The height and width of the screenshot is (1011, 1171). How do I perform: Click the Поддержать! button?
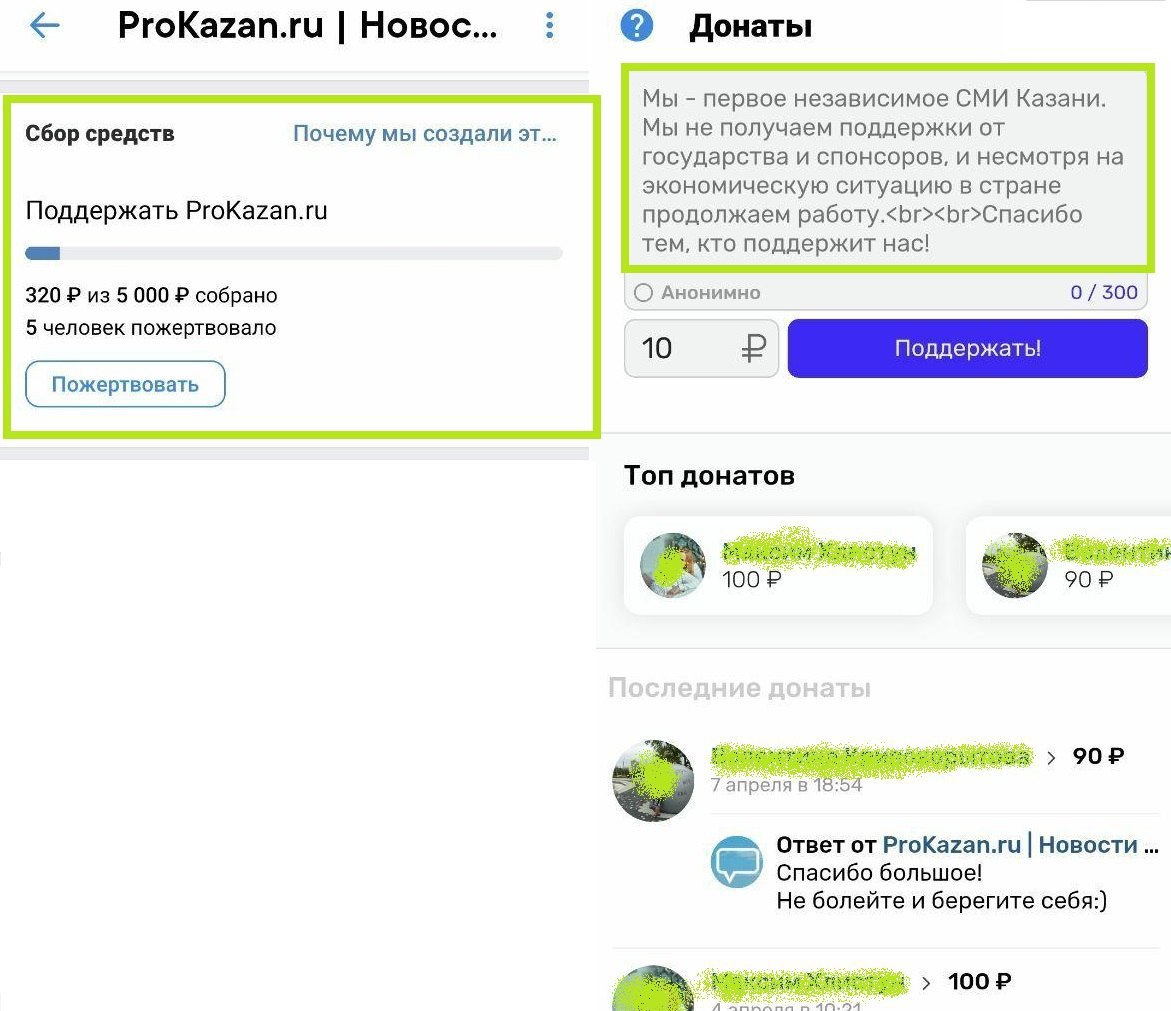(x=967, y=348)
